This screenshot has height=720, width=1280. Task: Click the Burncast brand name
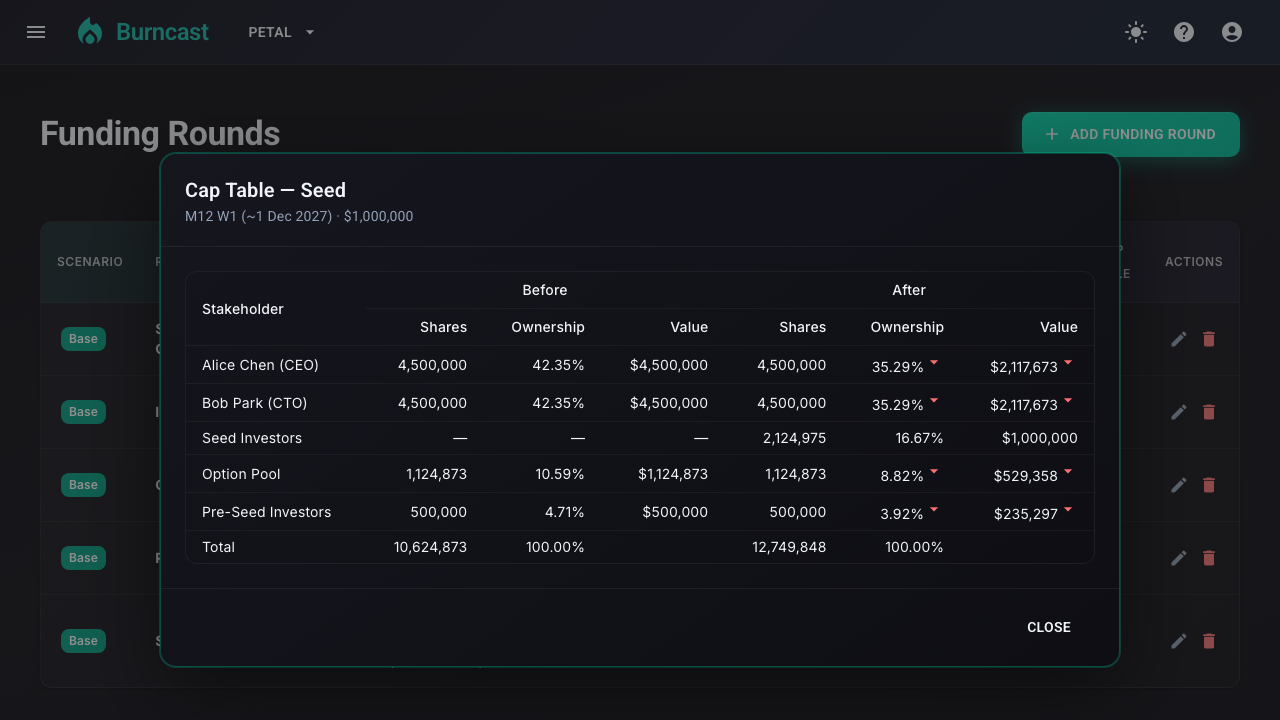pos(162,32)
